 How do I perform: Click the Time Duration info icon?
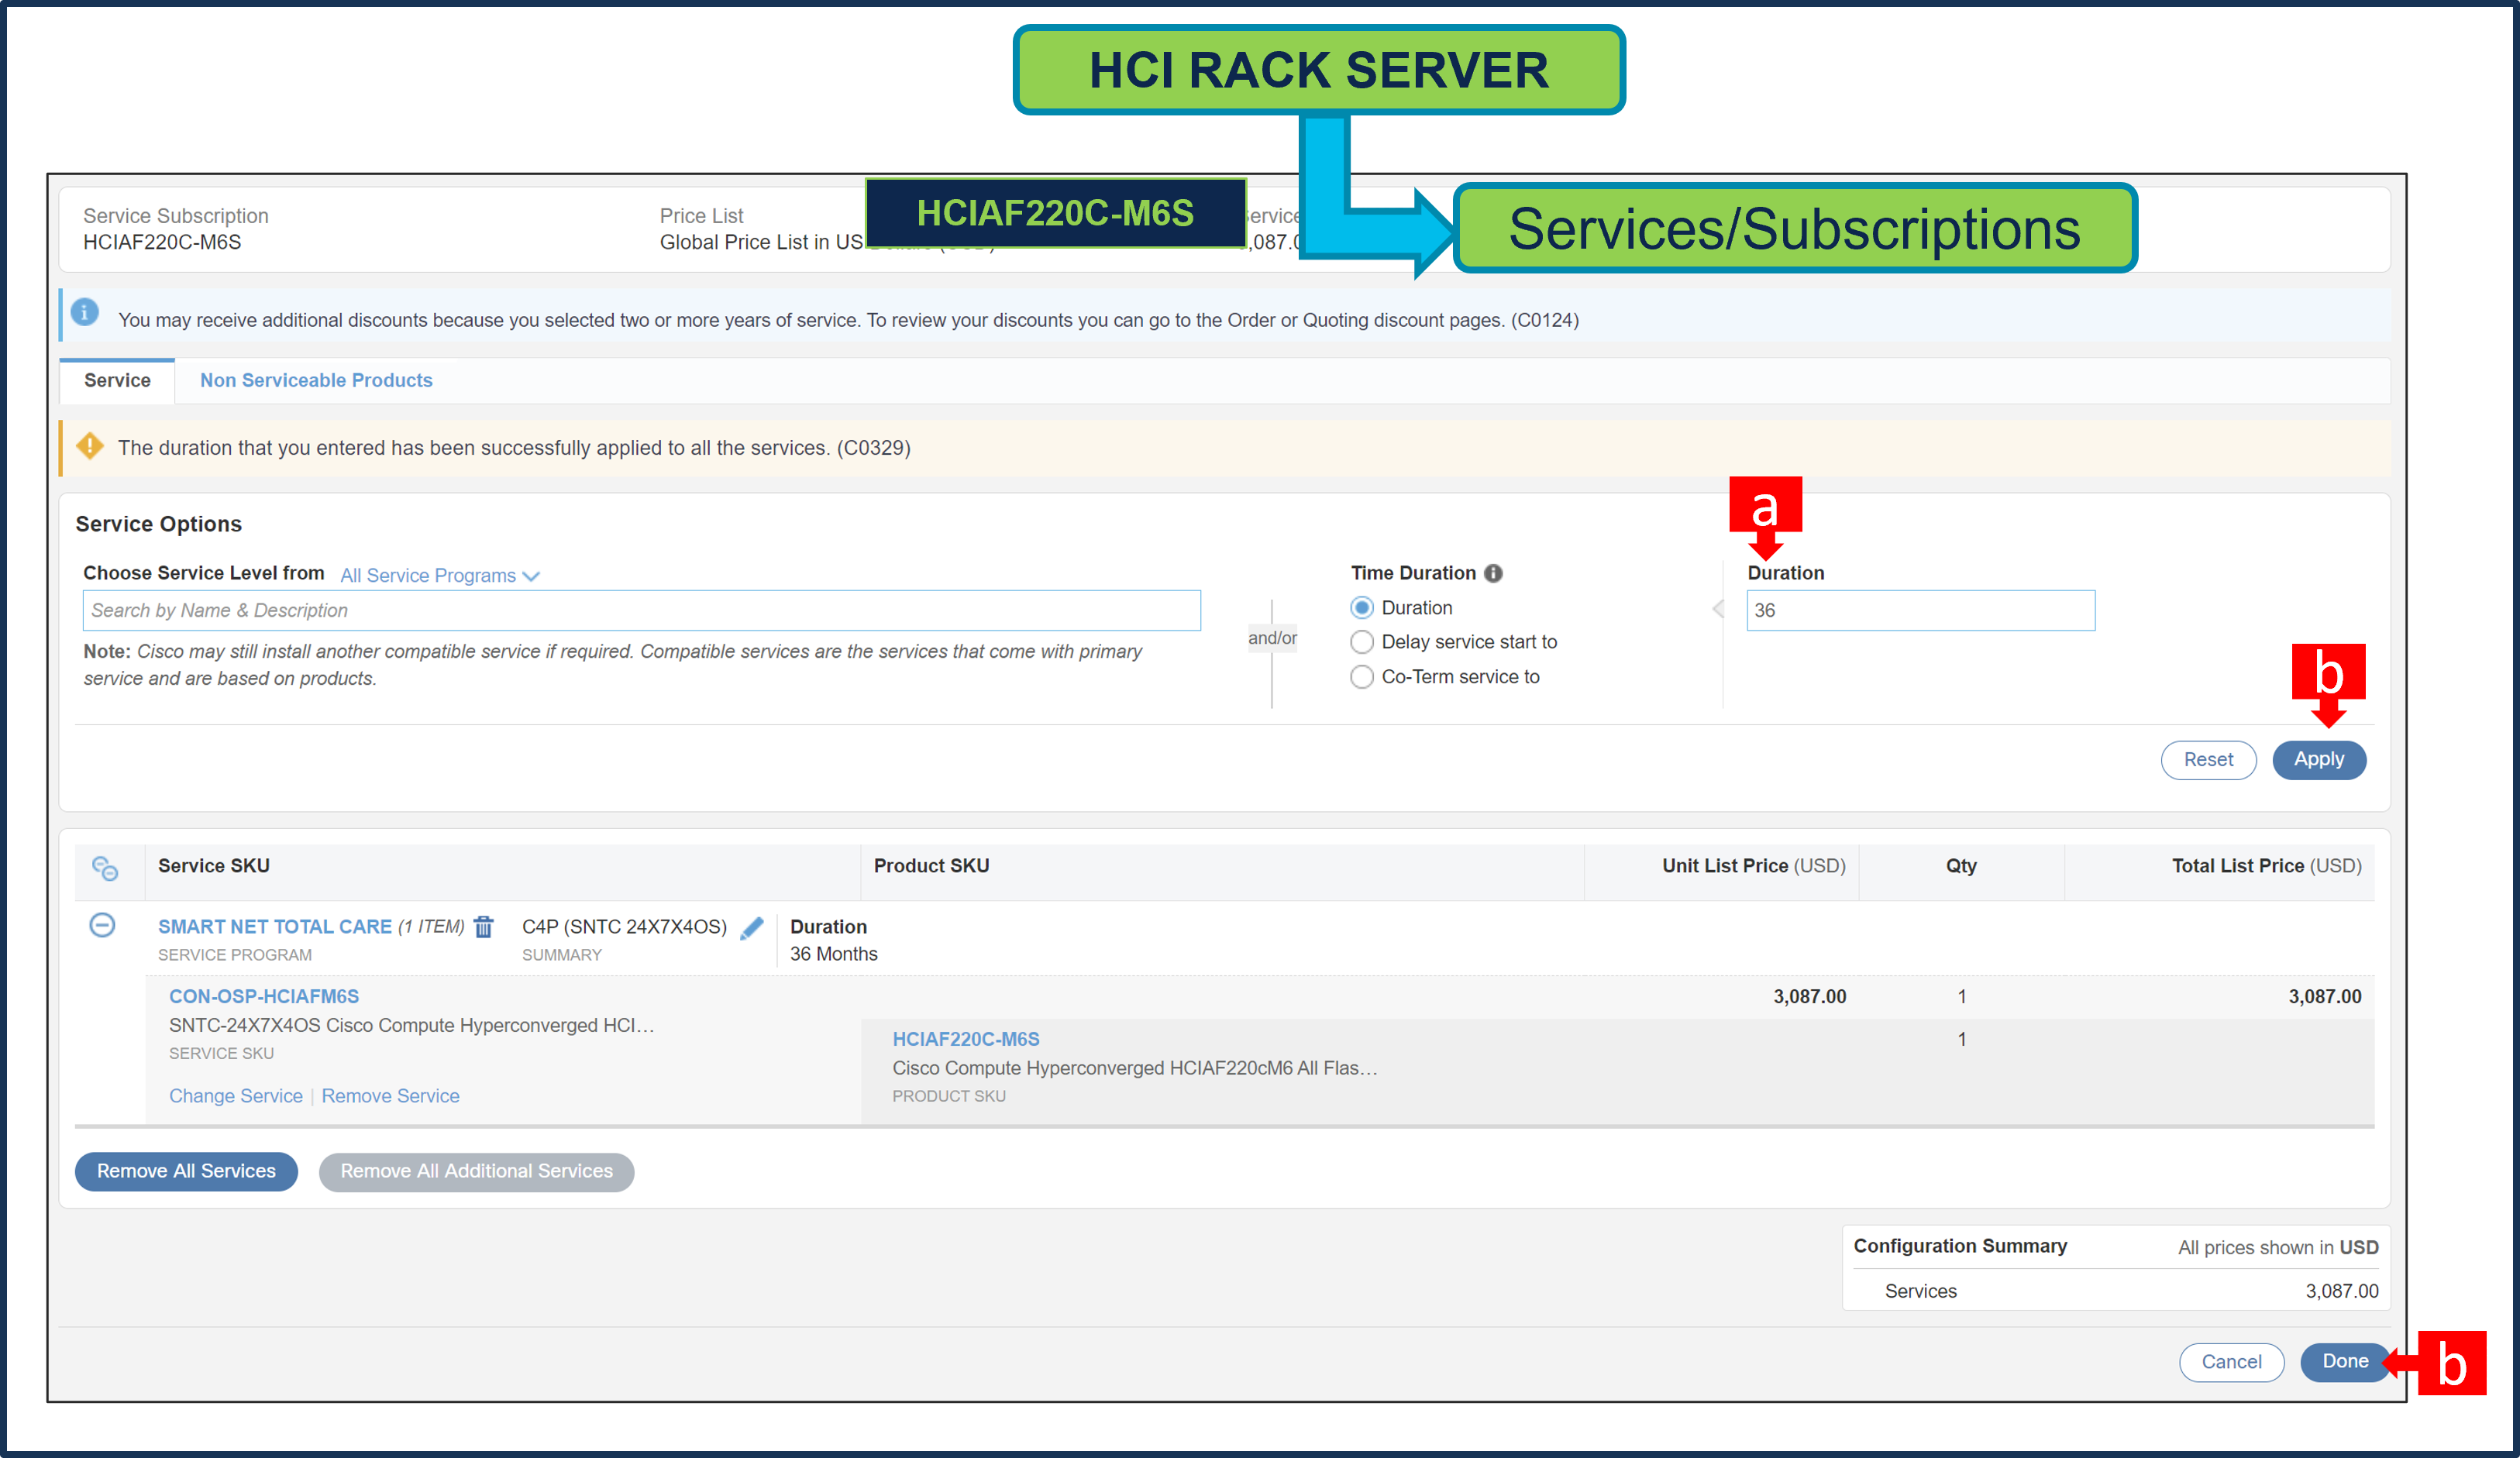pyautogui.click(x=1493, y=573)
